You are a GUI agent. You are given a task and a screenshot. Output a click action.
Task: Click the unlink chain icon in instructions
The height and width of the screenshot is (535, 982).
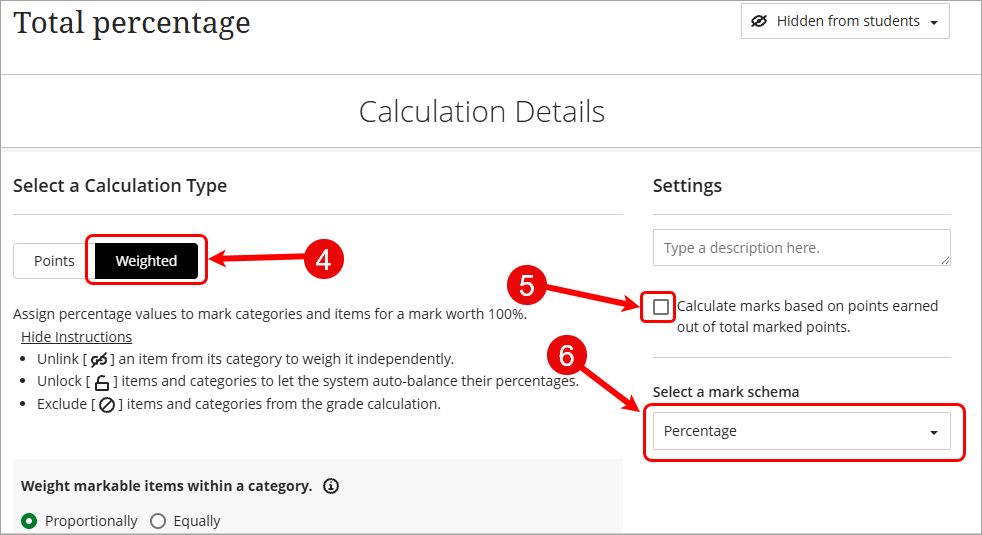(99, 360)
